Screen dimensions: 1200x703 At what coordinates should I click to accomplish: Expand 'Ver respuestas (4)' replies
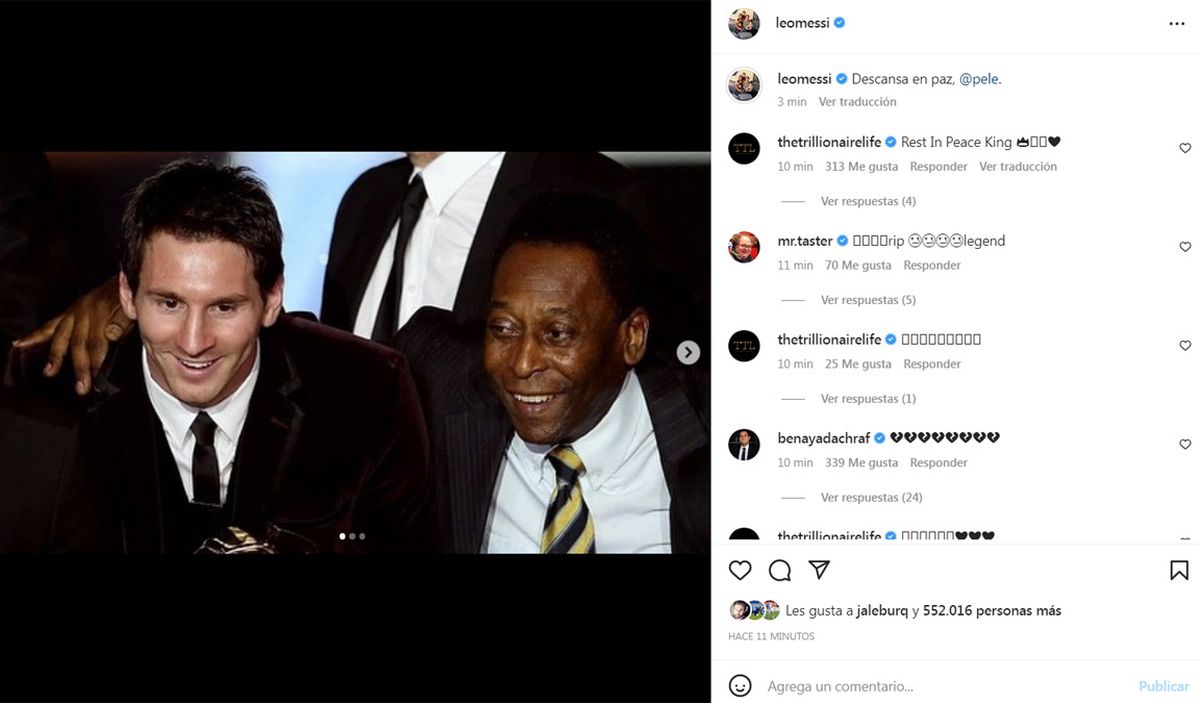click(867, 201)
